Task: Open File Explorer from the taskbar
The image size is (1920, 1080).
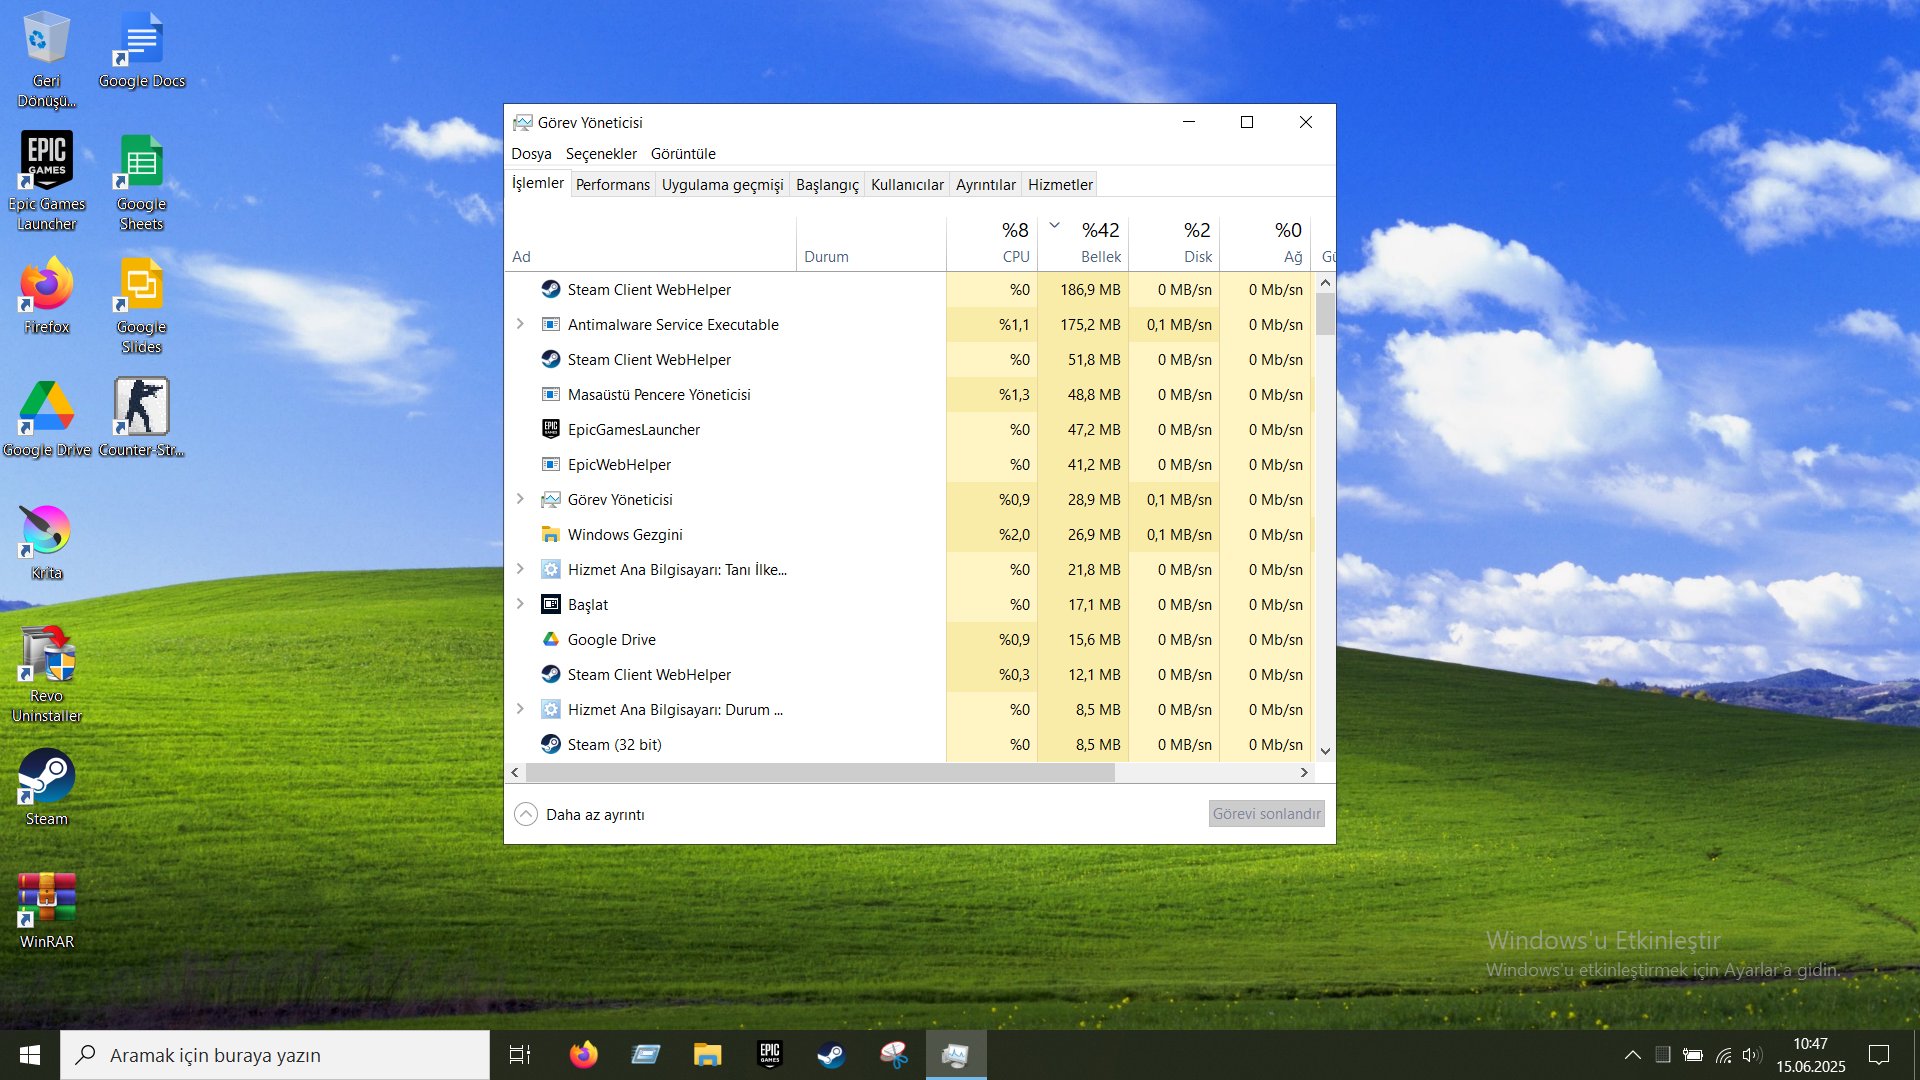Action: pyautogui.click(x=708, y=1055)
